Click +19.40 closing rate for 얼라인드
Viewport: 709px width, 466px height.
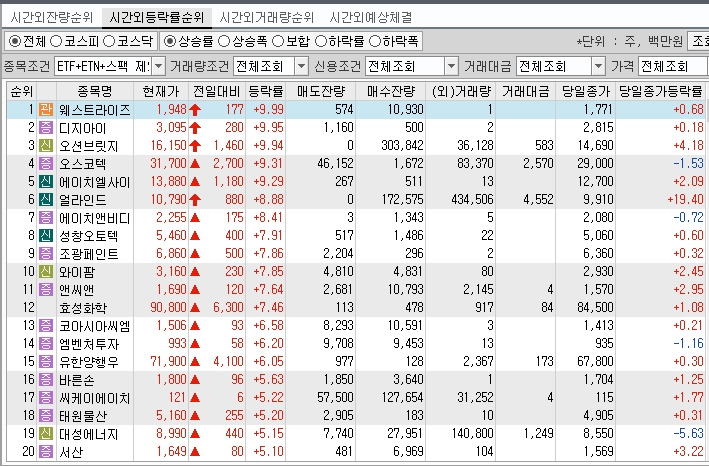coord(685,199)
